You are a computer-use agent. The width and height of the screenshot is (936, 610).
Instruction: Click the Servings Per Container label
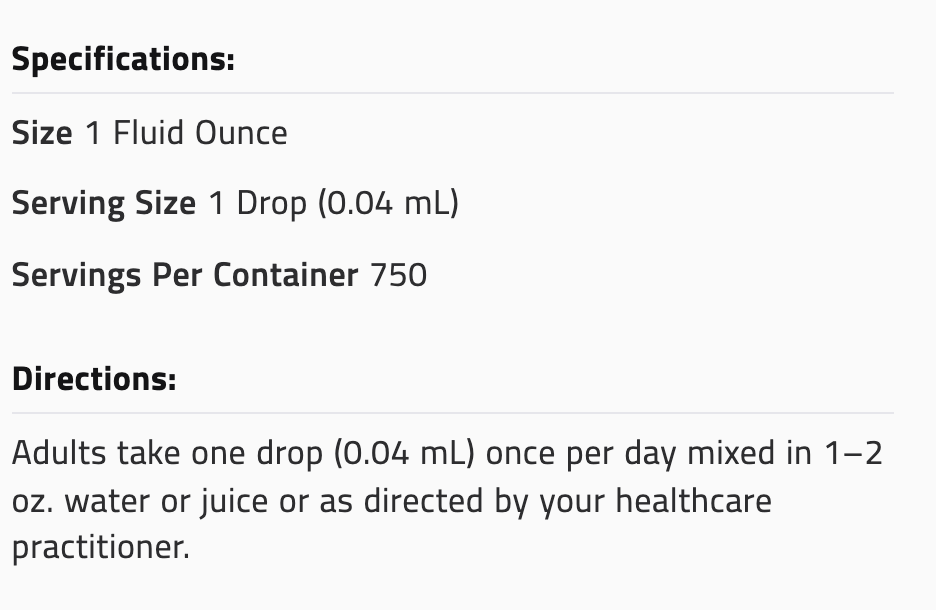pyautogui.click(x=185, y=274)
